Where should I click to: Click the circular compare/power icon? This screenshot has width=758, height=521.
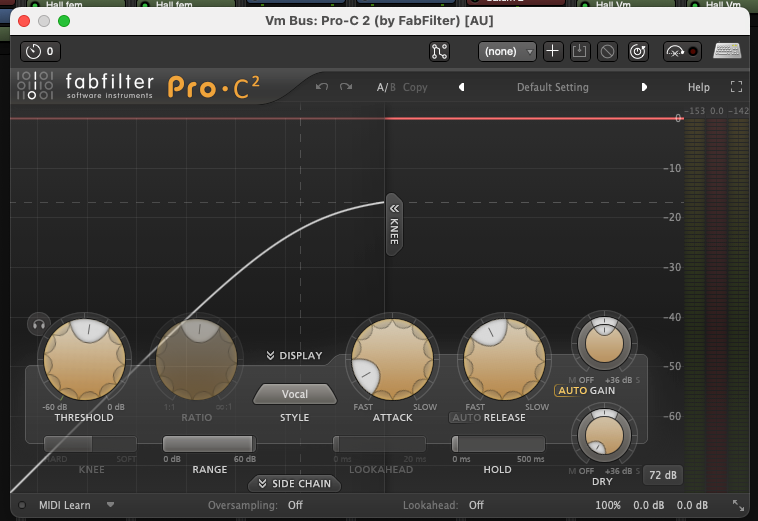(638, 51)
